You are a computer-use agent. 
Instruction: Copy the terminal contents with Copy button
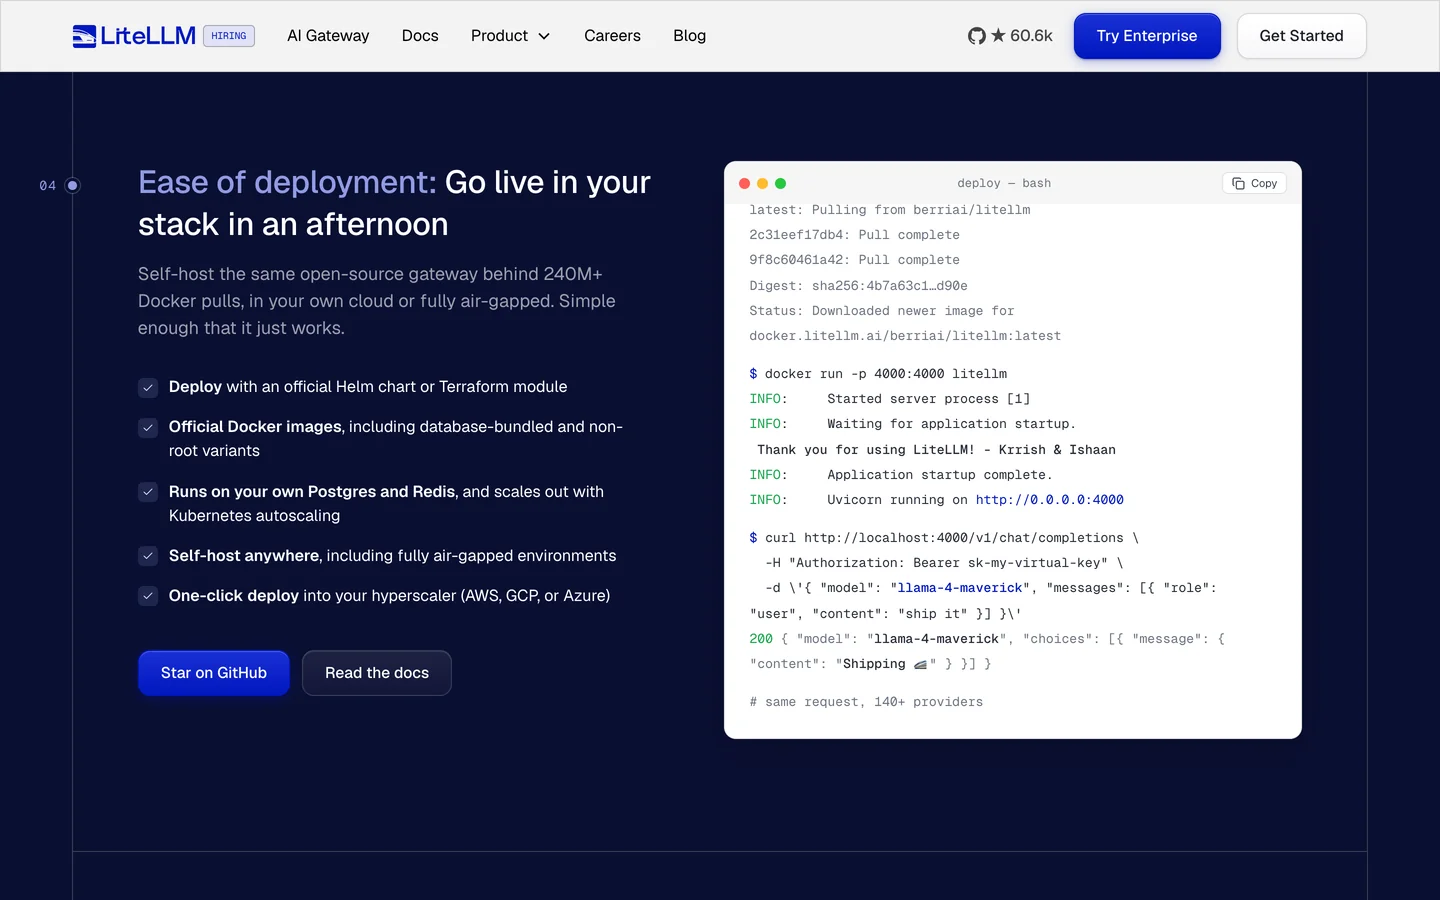[x=1254, y=183]
